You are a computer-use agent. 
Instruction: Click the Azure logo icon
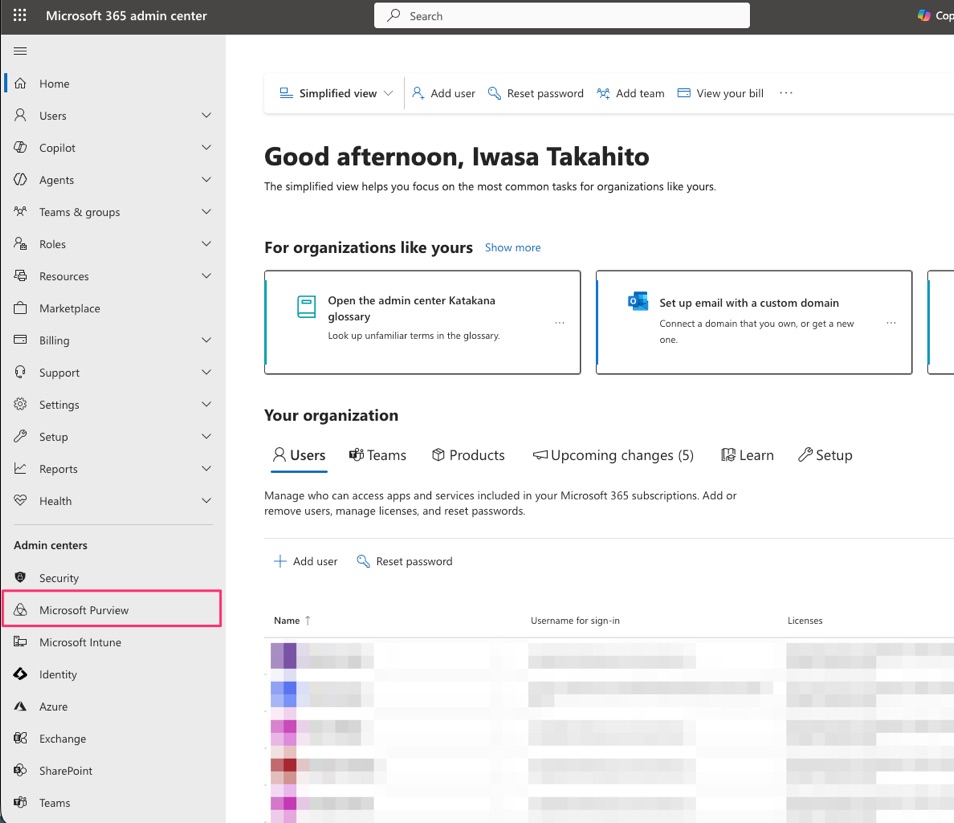click(20, 706)
